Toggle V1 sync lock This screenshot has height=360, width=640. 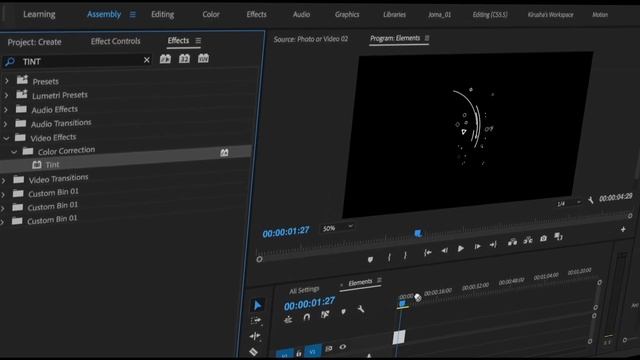pyautogui.click(x=329, y=349)
